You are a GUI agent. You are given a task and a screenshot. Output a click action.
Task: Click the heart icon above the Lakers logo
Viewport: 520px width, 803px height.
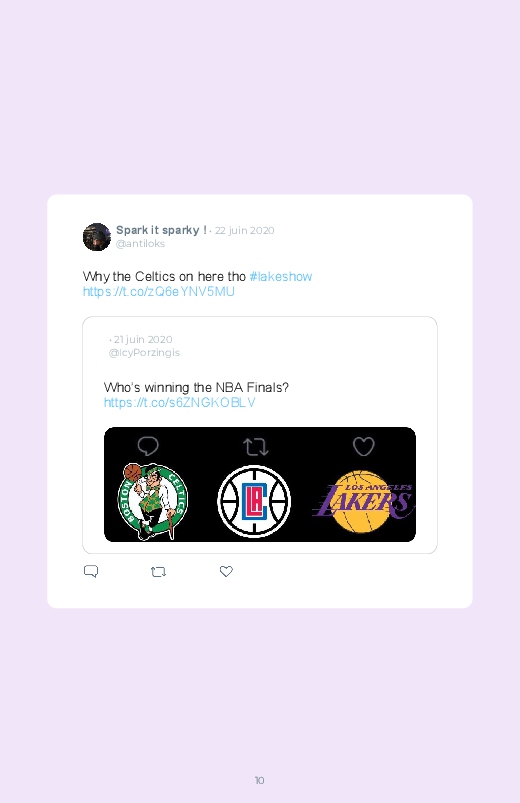click(x=364, y=446)
